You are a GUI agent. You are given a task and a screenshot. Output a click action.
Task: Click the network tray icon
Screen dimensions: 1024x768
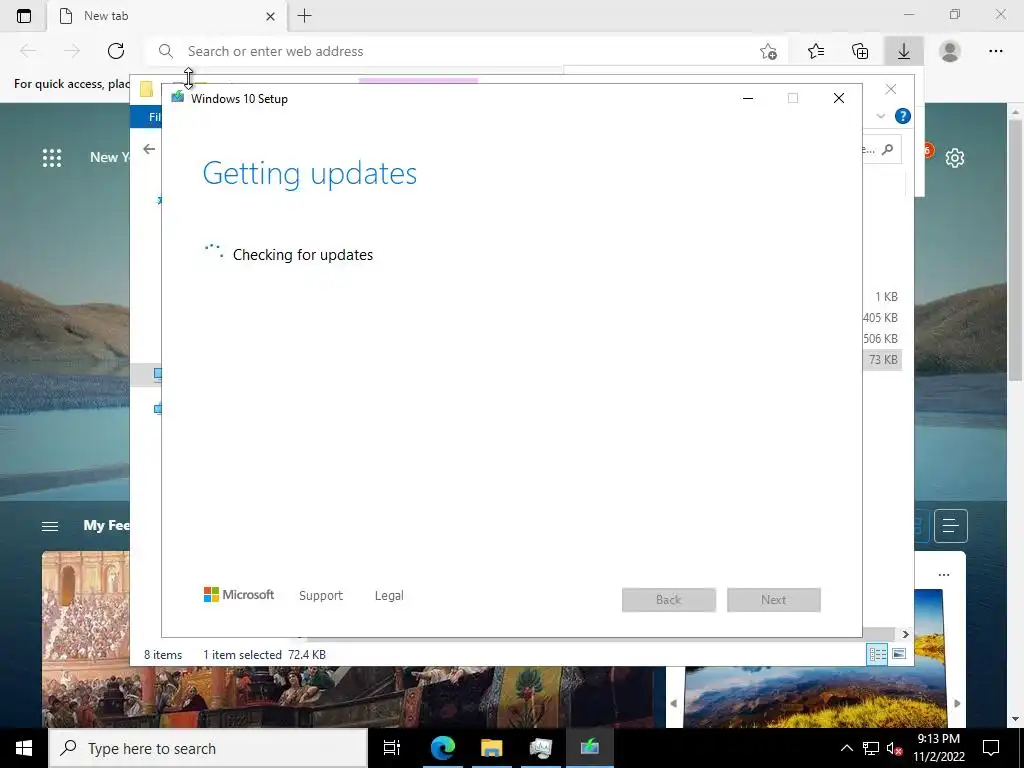[x=871, y=748]
